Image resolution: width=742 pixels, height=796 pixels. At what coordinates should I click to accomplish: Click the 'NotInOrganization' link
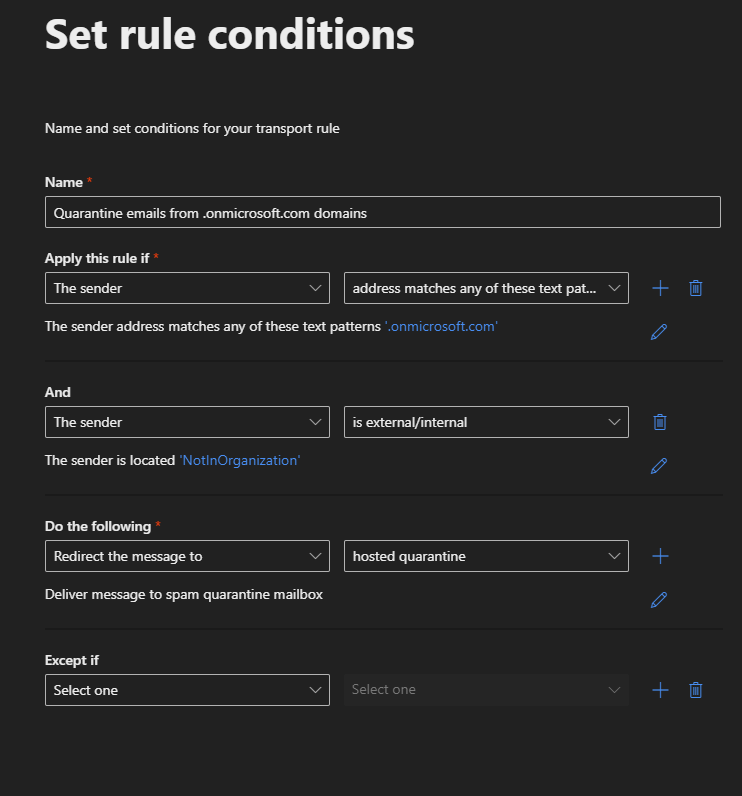pyautogui.click(x=240, y=460)
